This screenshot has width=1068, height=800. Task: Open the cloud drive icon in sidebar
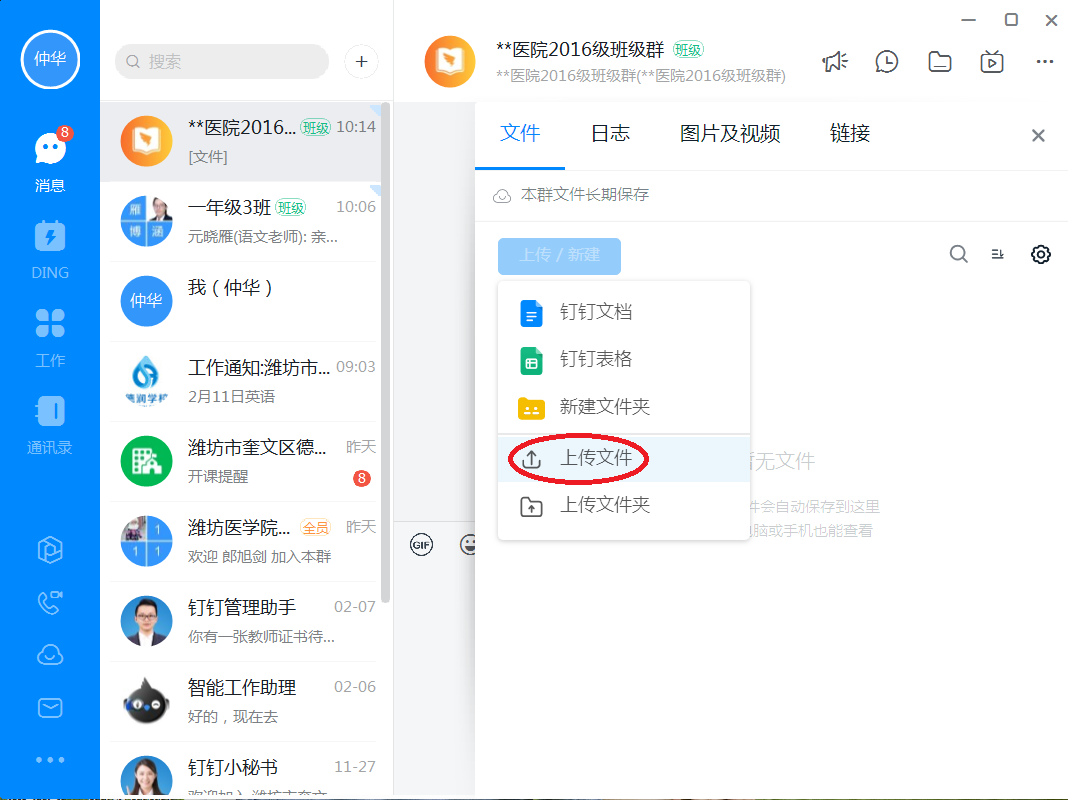(50, 655)
